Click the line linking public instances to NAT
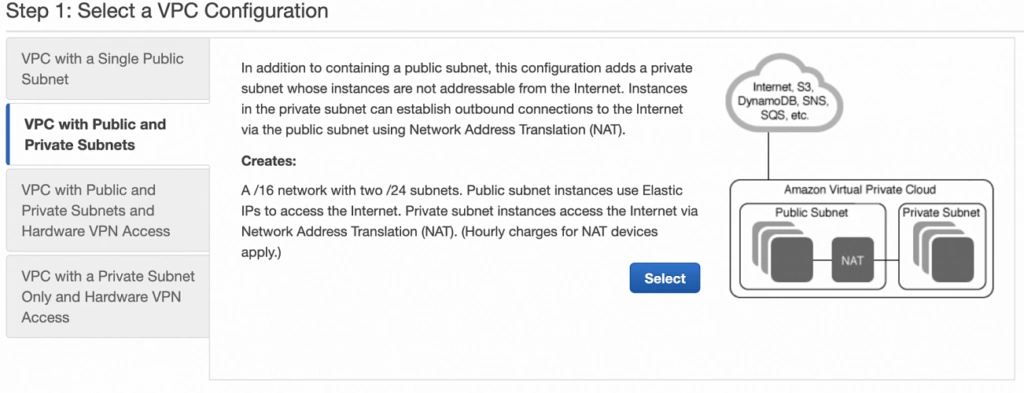The width and height of the screenshot is (1024, 393). [822, 260]
